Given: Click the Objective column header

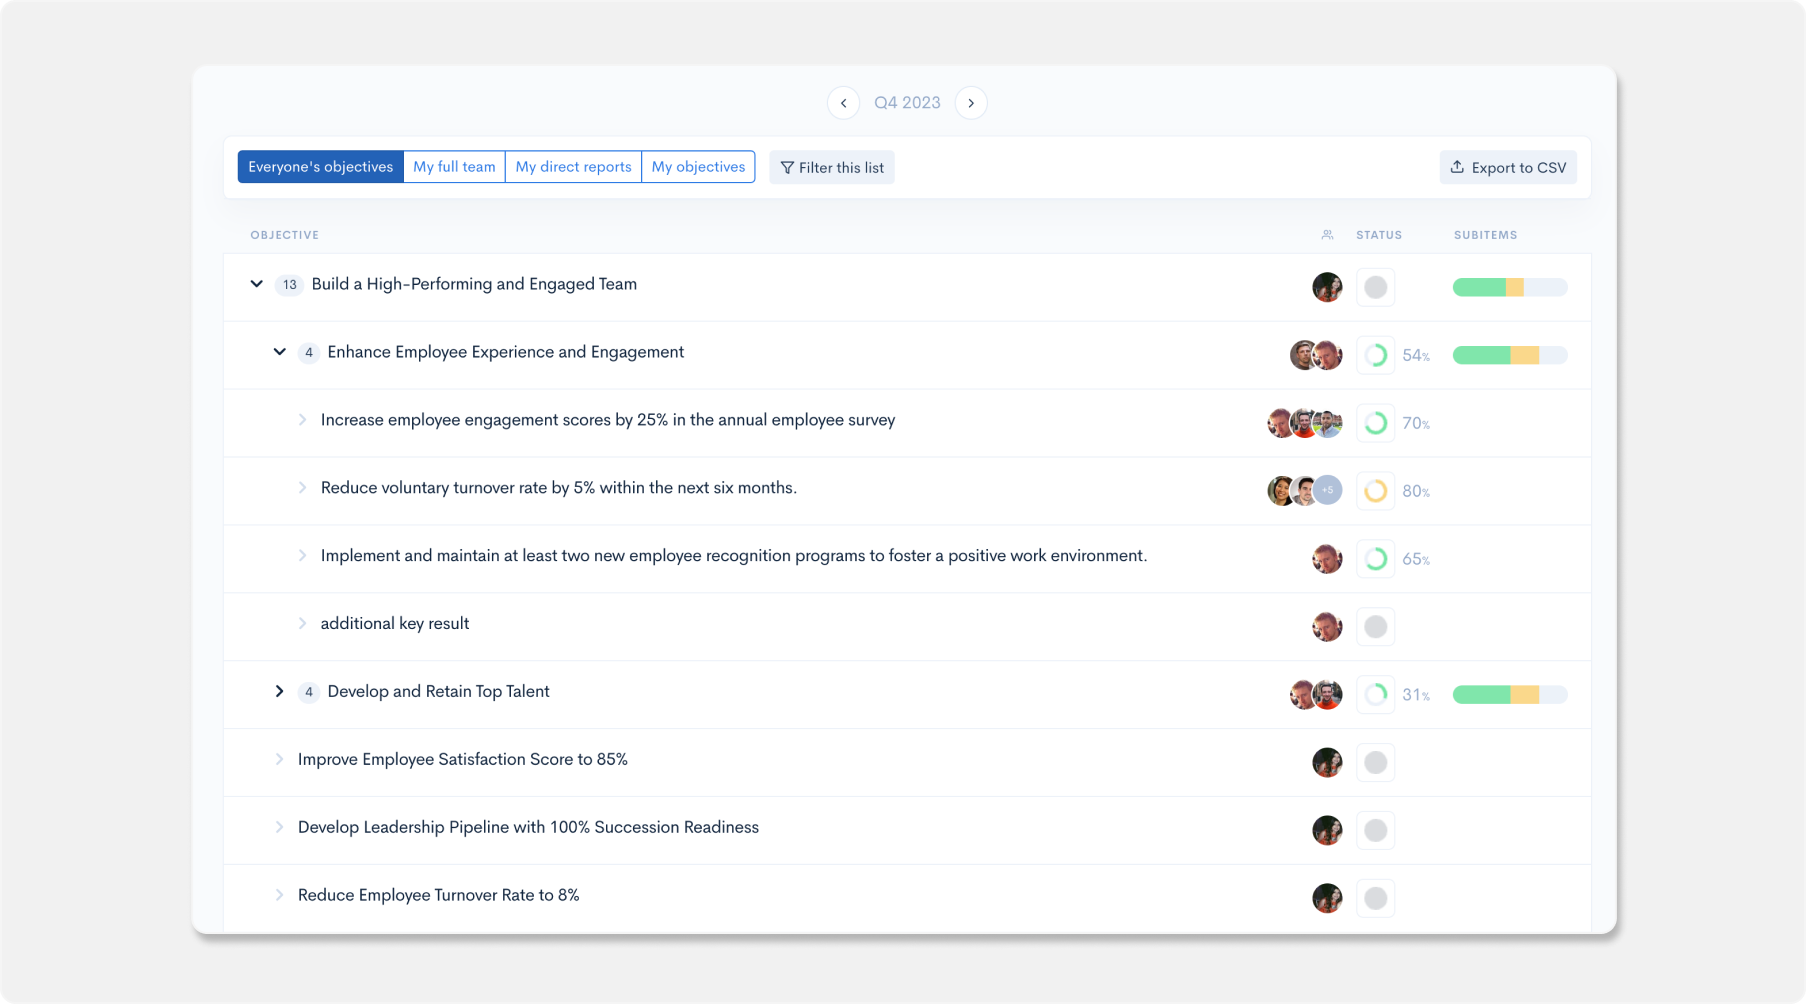Looking at the screenshot, I should point(285,234).
